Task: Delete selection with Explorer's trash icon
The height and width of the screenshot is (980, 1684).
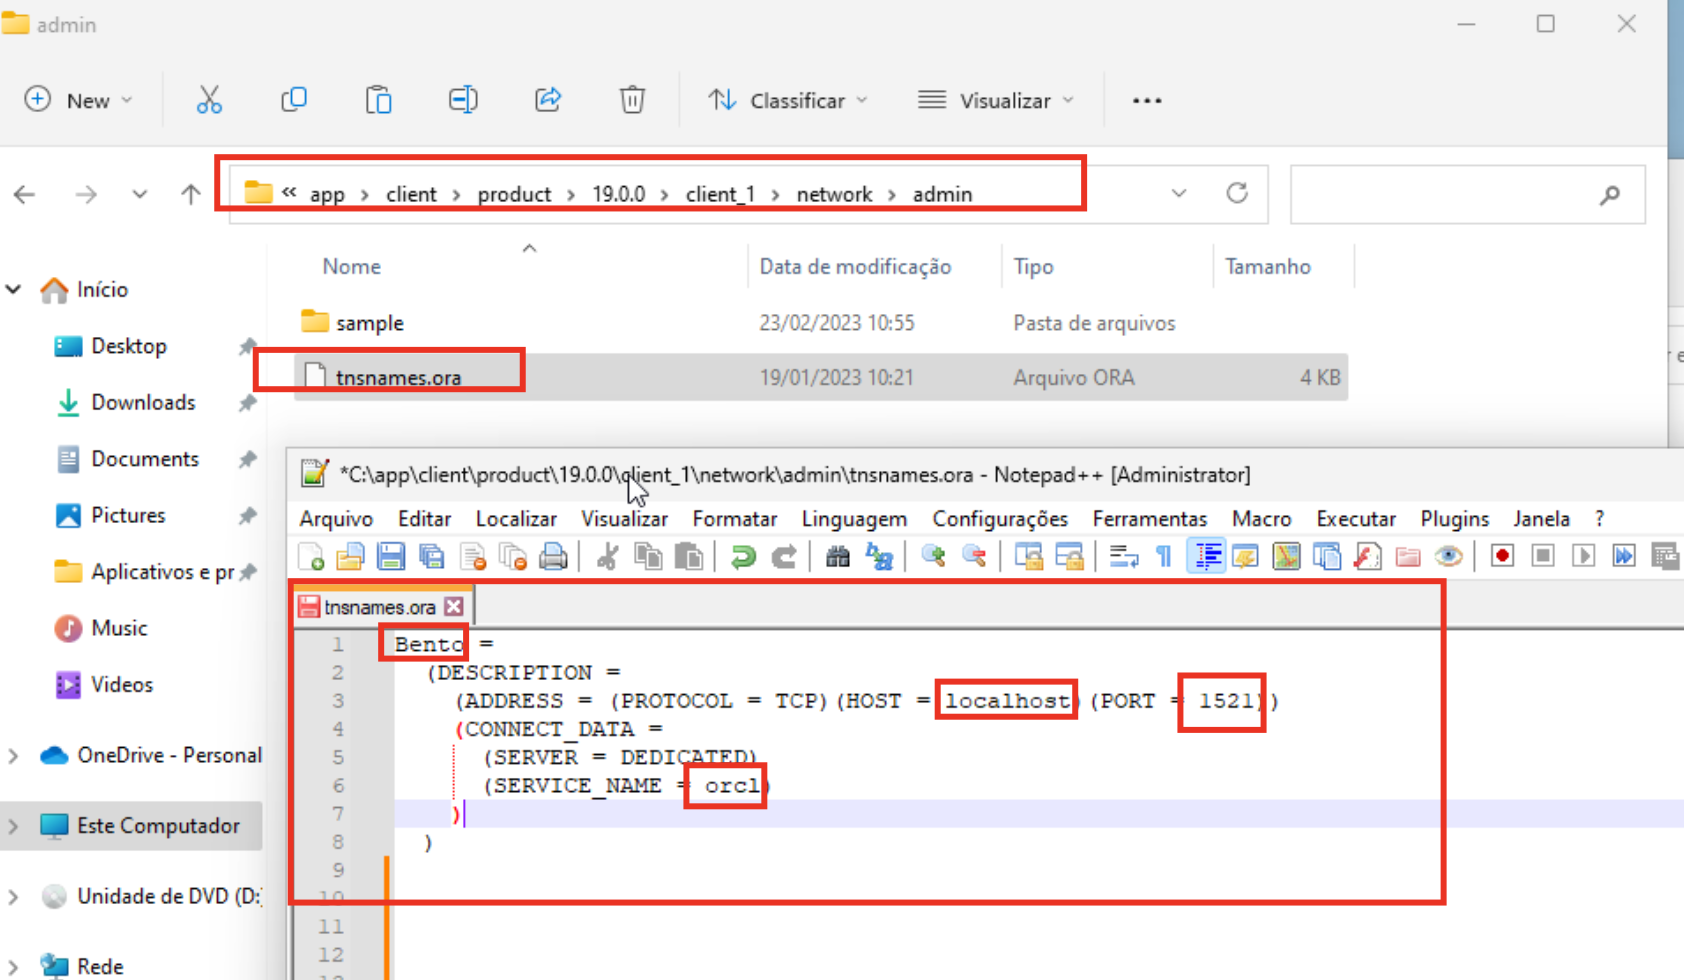Action: tap(631, 100)
